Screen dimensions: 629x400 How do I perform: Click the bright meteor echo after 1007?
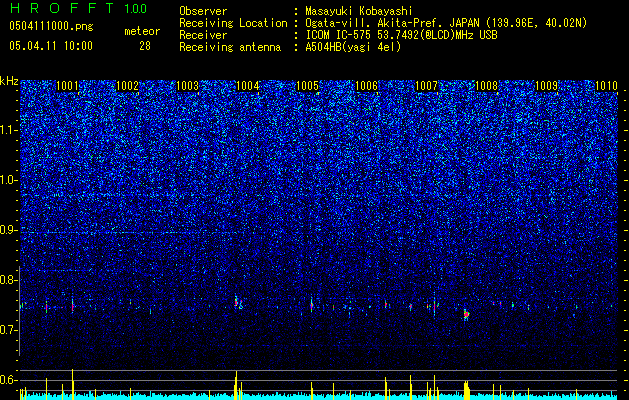click(x=466, y=315)
